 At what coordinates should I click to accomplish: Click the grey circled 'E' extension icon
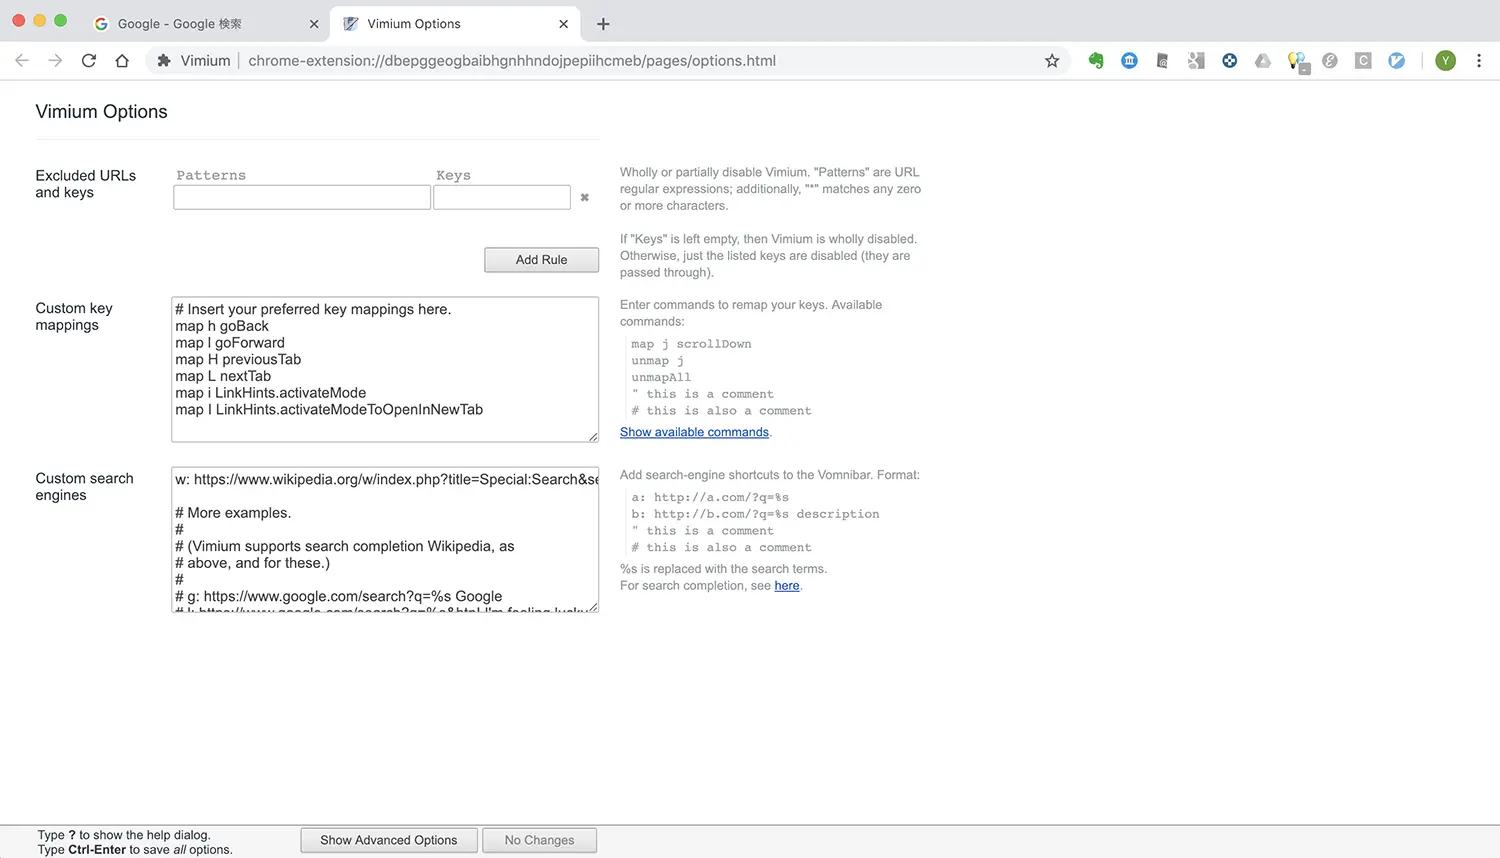1330,61
